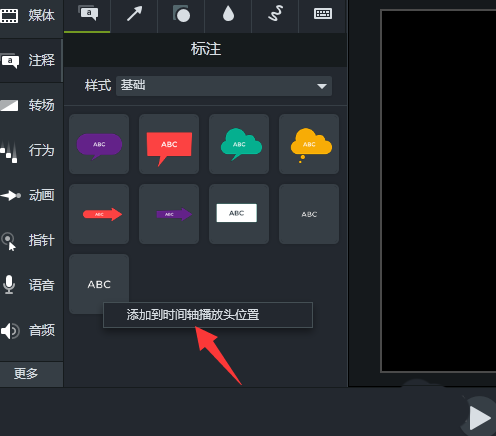Choose the green cloud speech callout
The width and height of the screenshot is (496, 436).
239,144
